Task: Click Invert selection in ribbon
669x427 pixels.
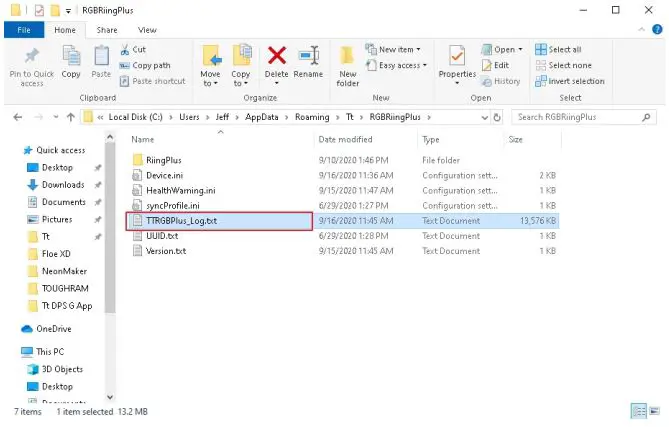Action: 570,81
